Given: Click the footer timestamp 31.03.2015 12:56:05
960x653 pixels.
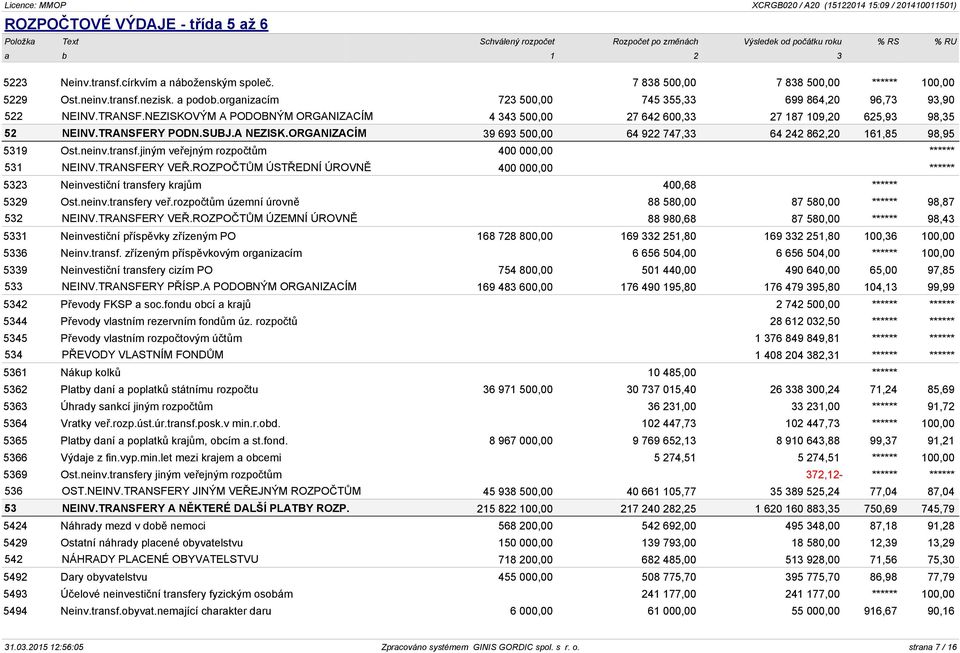Looking at the screenshot, I should coord(43,647).
